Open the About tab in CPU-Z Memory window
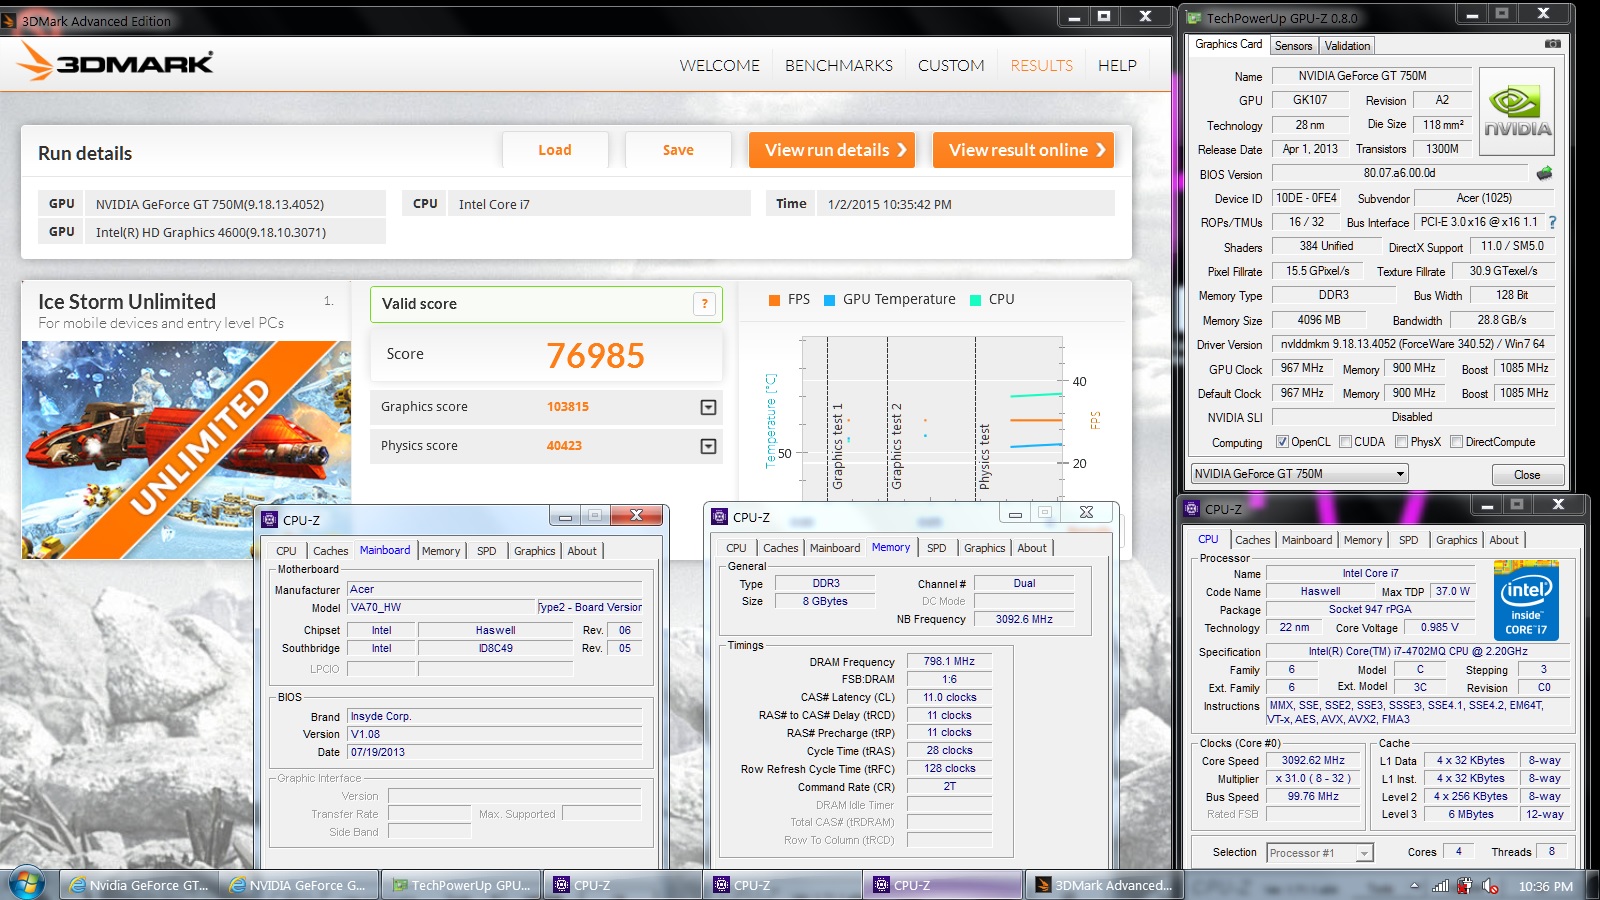Viewport: 1600px width, 900px height. click(x=1032, y=548)
